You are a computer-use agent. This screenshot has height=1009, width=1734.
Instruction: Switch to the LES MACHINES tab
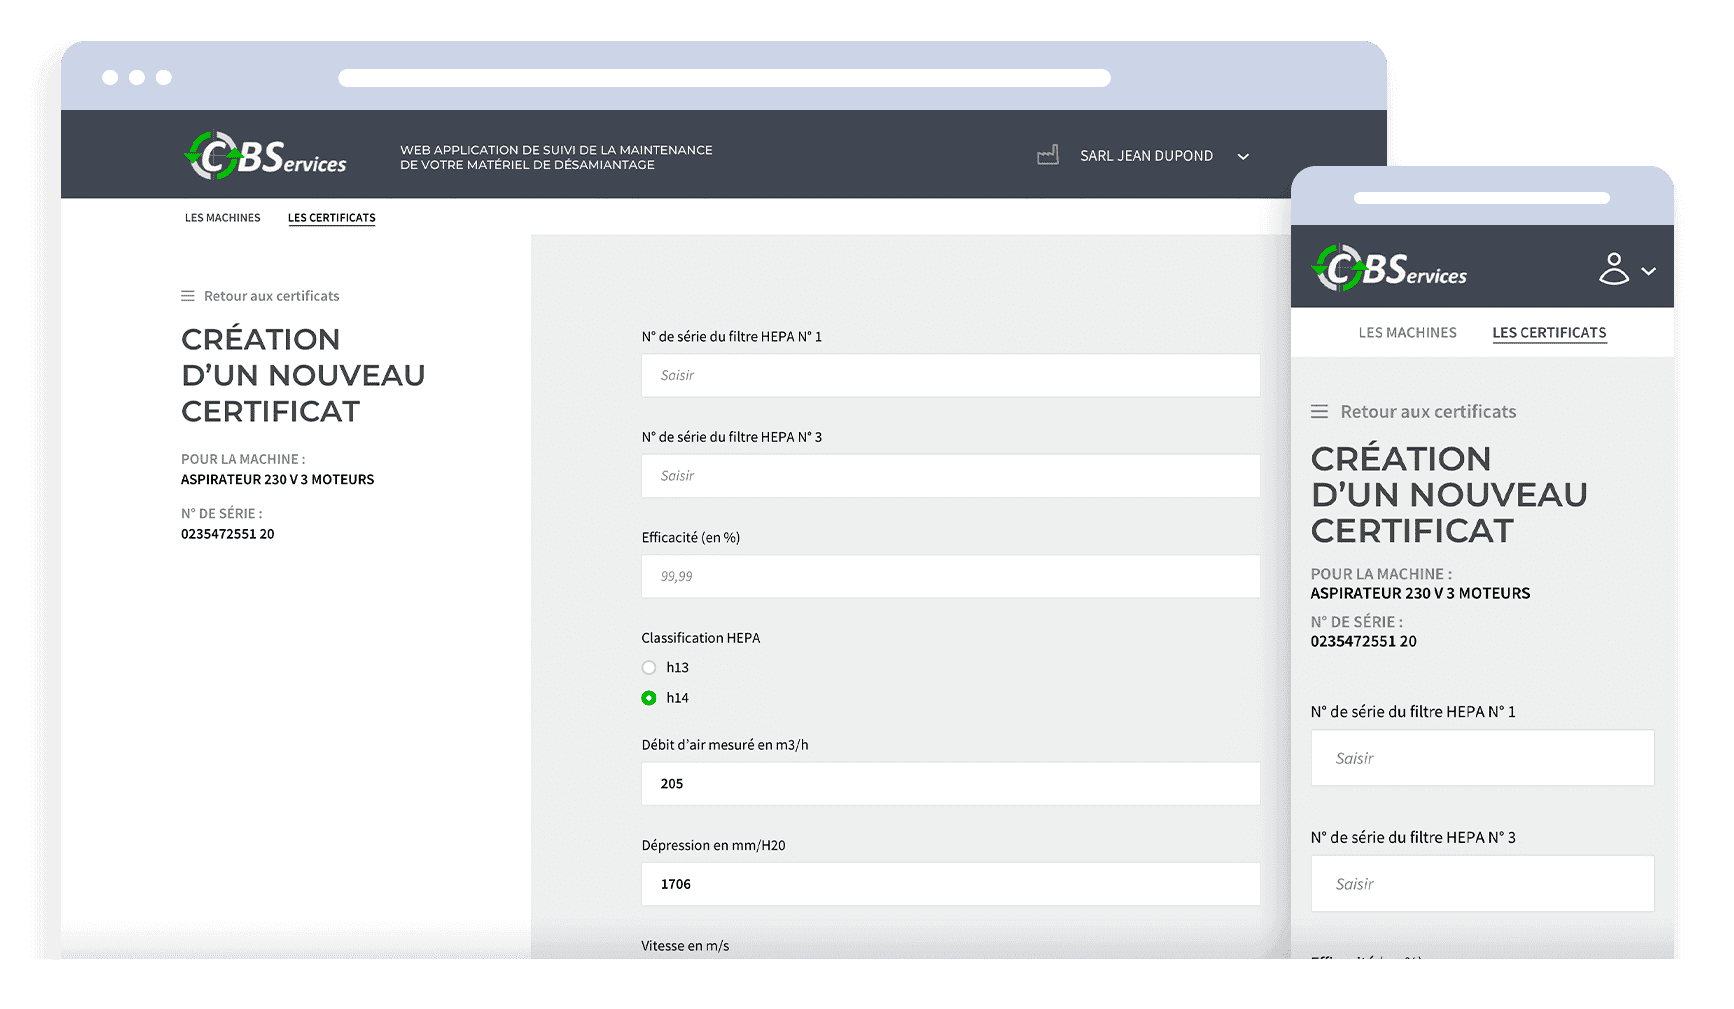(x=222, y=217)
